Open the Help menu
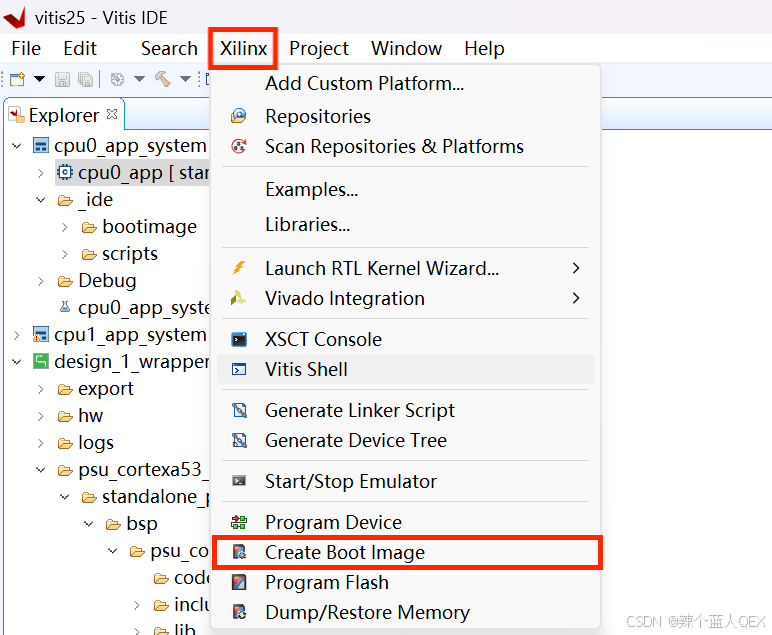772x635 pixels. [x=484, y=48]
